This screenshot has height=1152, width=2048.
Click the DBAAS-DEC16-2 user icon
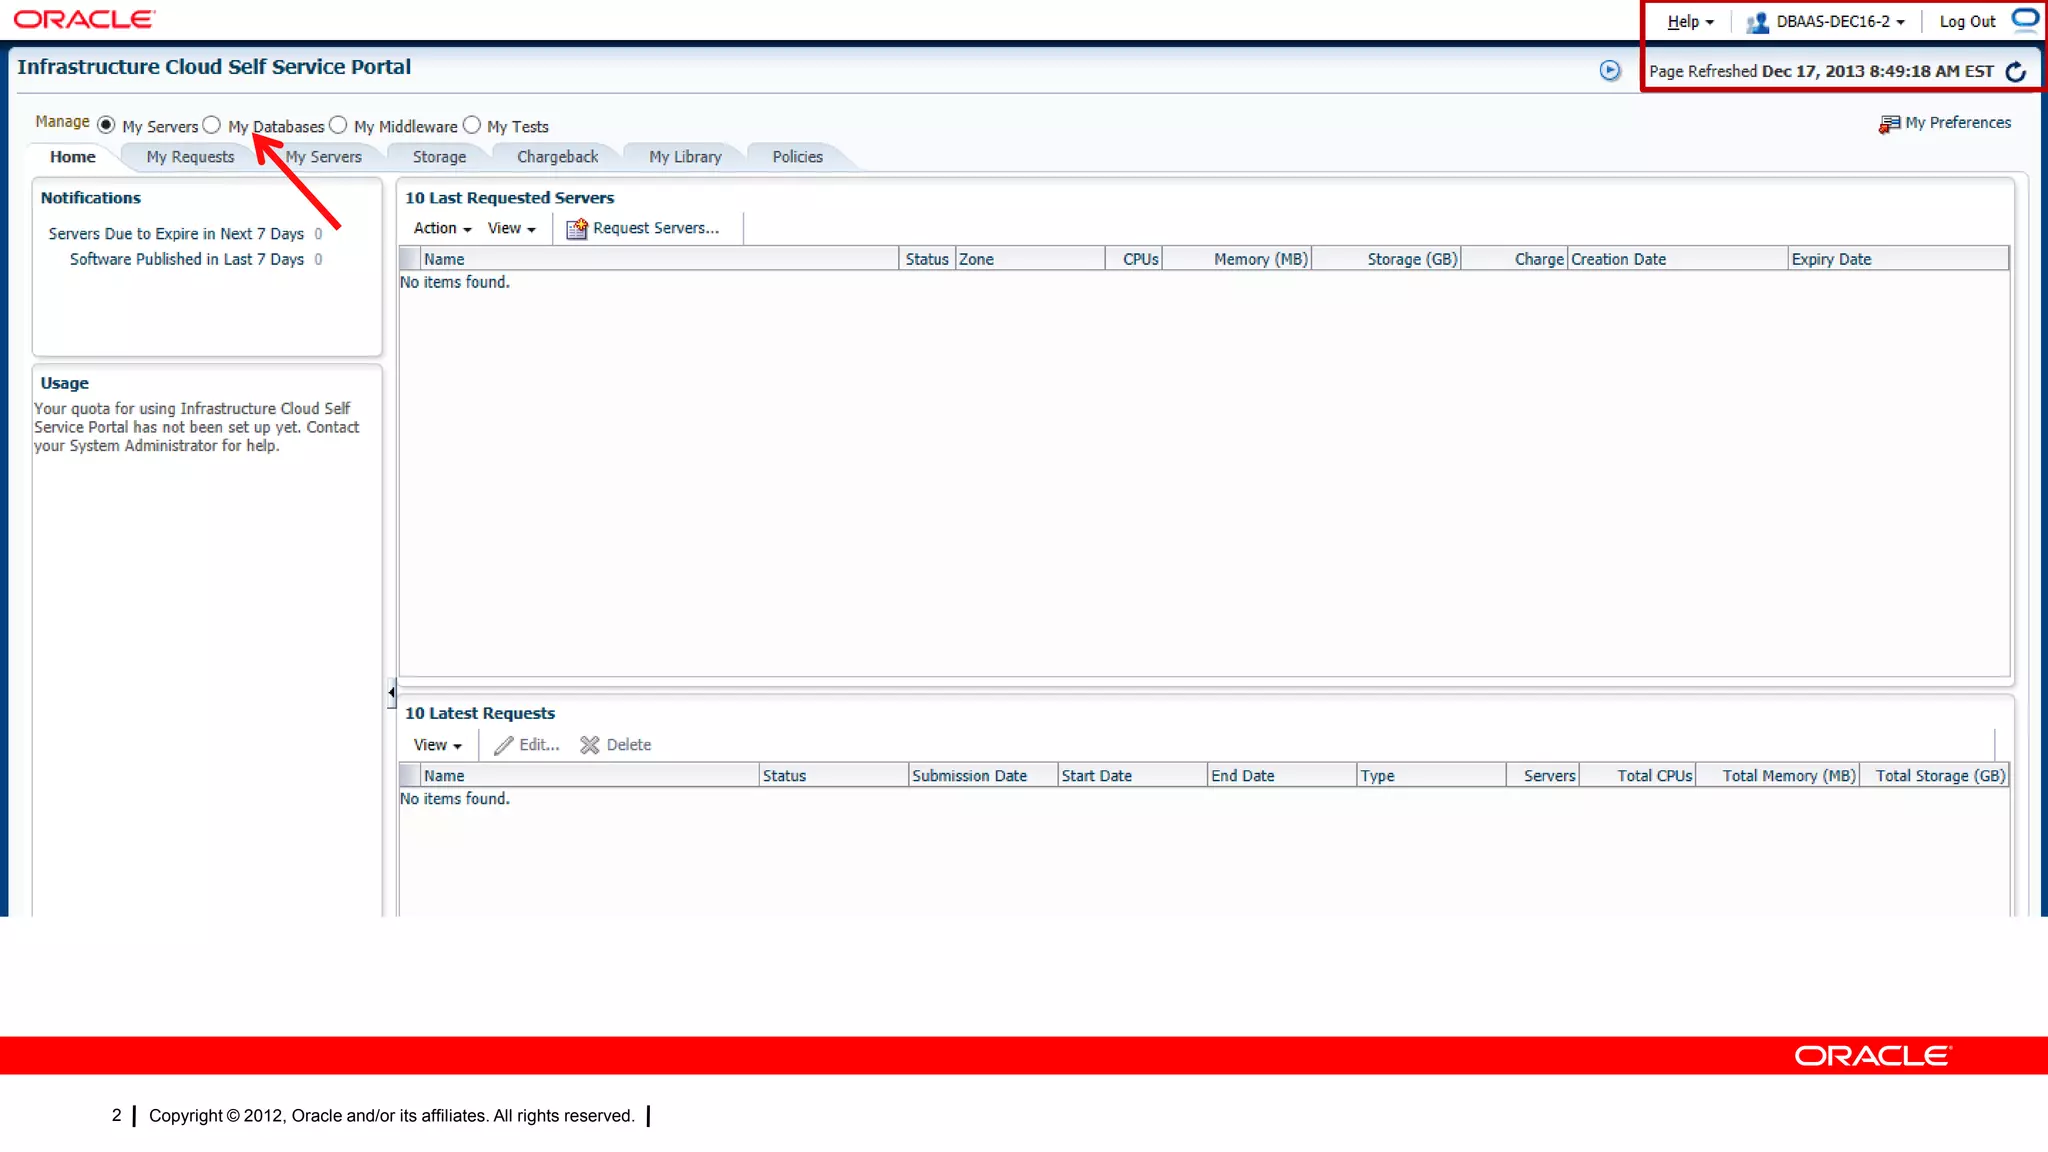click(1757, 22)
